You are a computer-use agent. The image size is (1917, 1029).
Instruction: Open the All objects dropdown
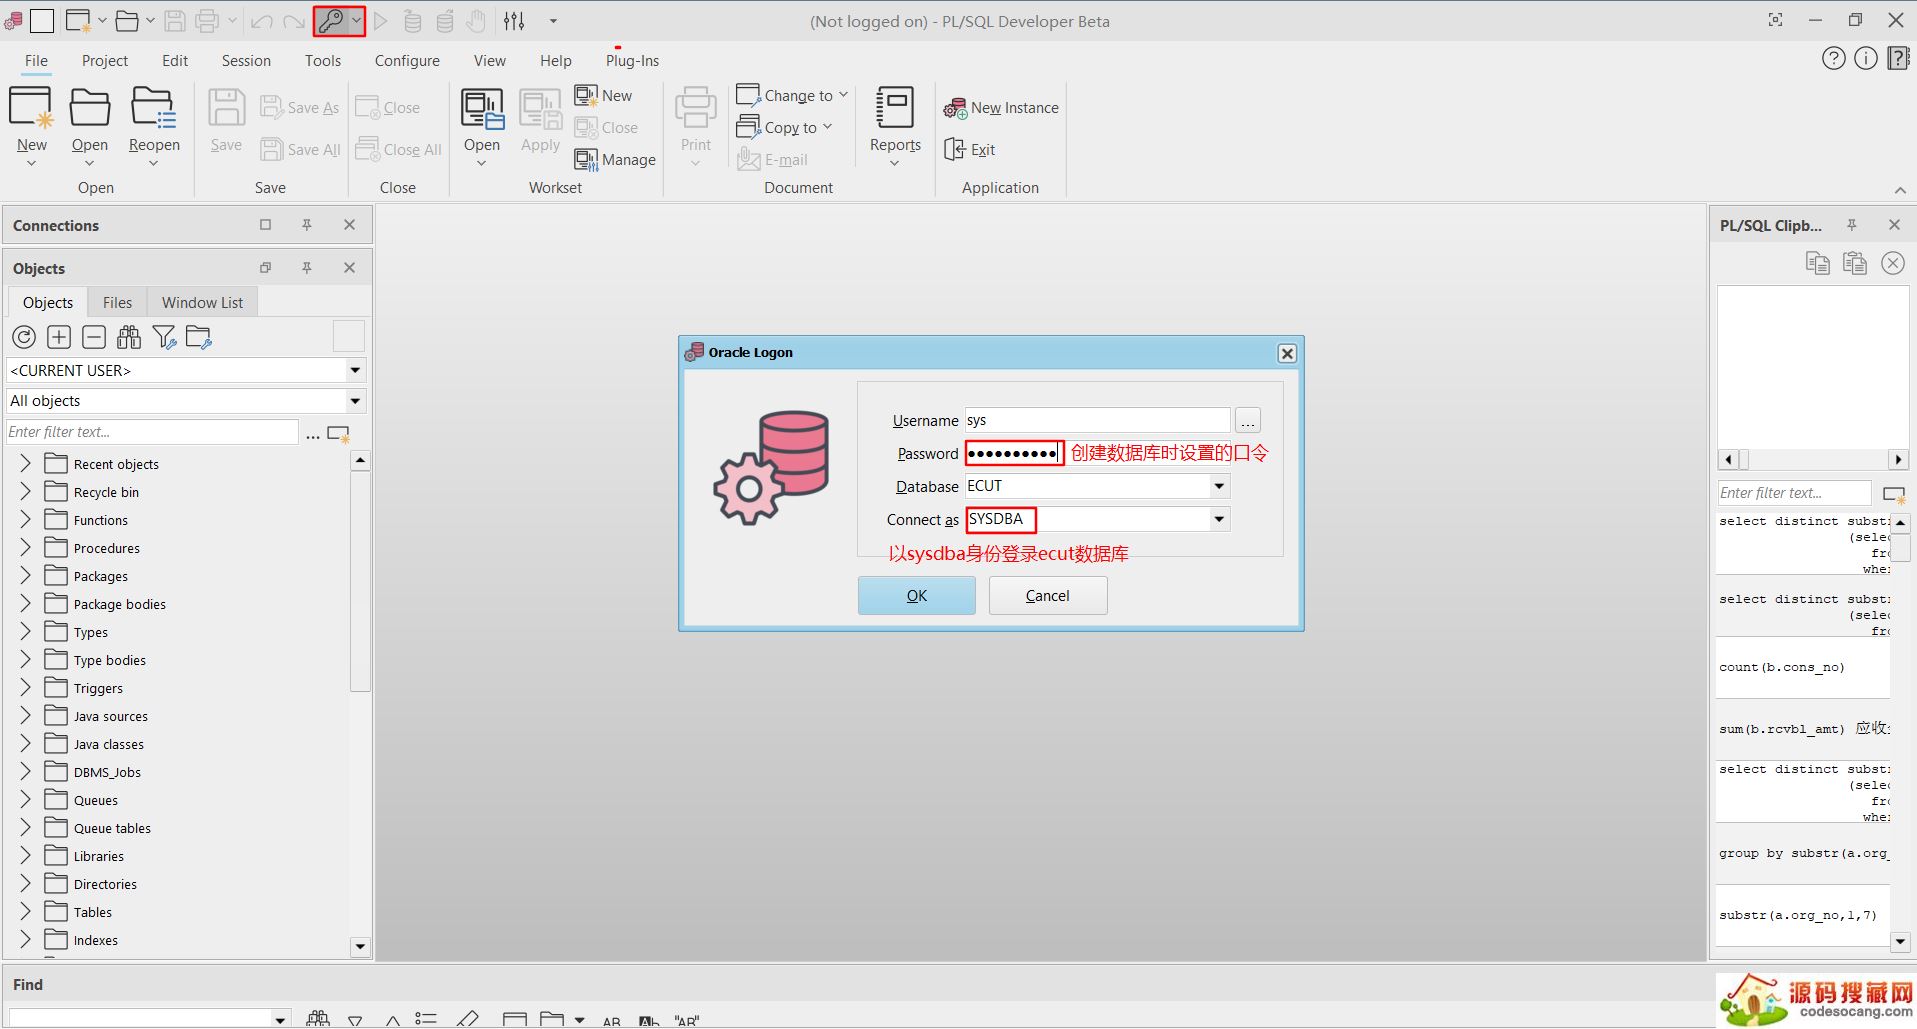click(355, 401)
